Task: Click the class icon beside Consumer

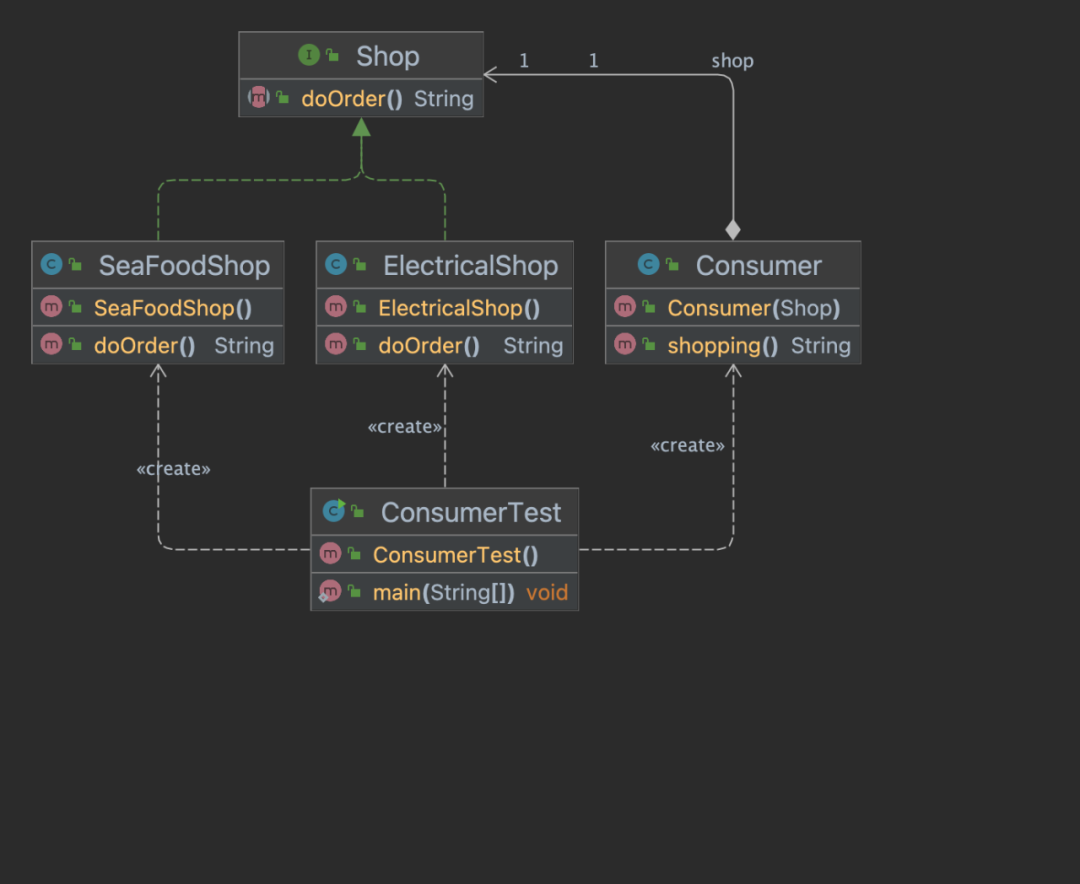Action: 648,264
